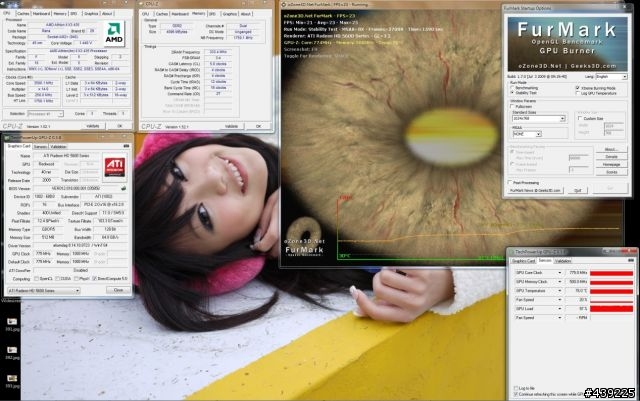Image resolution: width=640 pixels, height=401 pixels.
Task: Open the Standard Sizes resolution dropdown
Action: coord(538,118)
